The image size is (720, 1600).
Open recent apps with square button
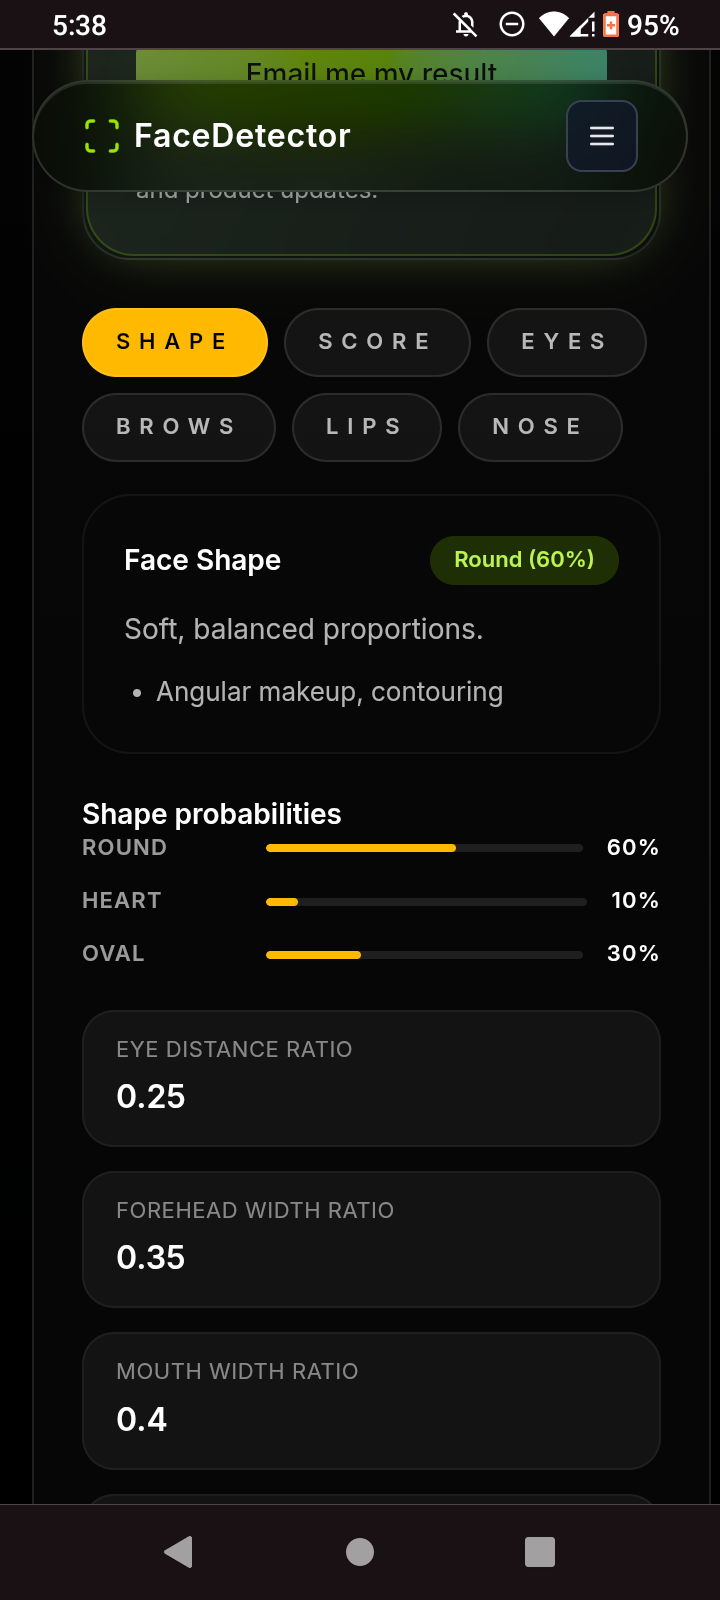click(540, 1552)
